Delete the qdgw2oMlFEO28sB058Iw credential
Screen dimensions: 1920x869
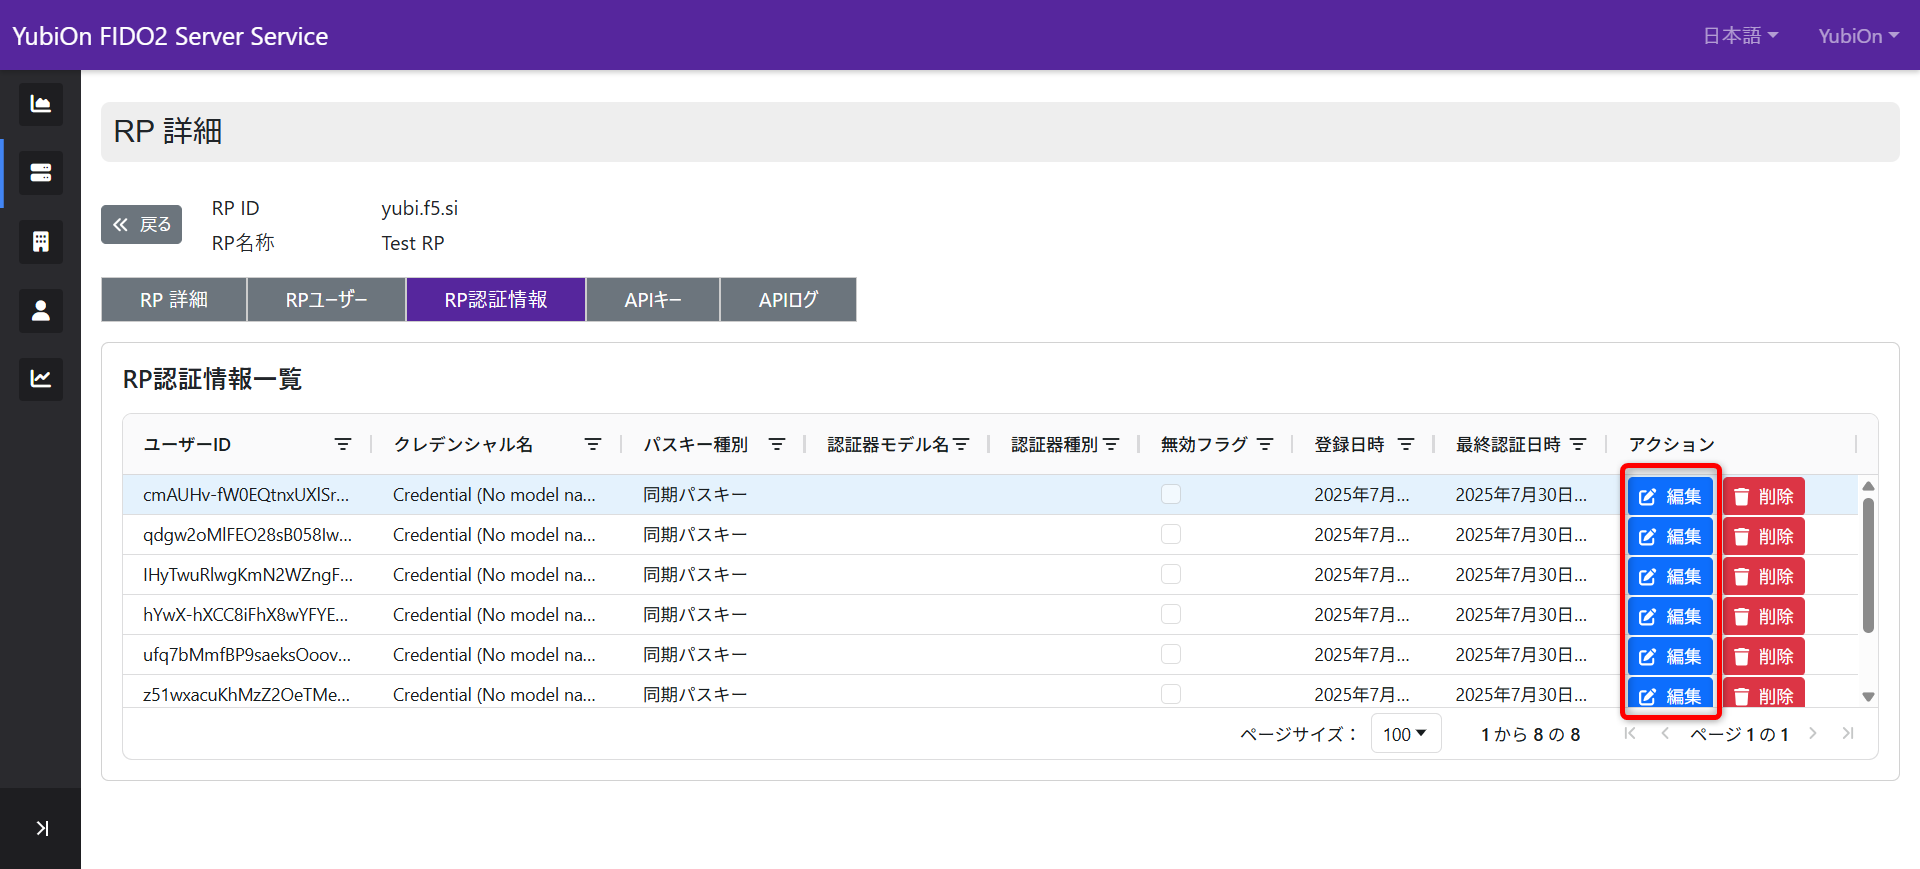tap(1763, 536)
